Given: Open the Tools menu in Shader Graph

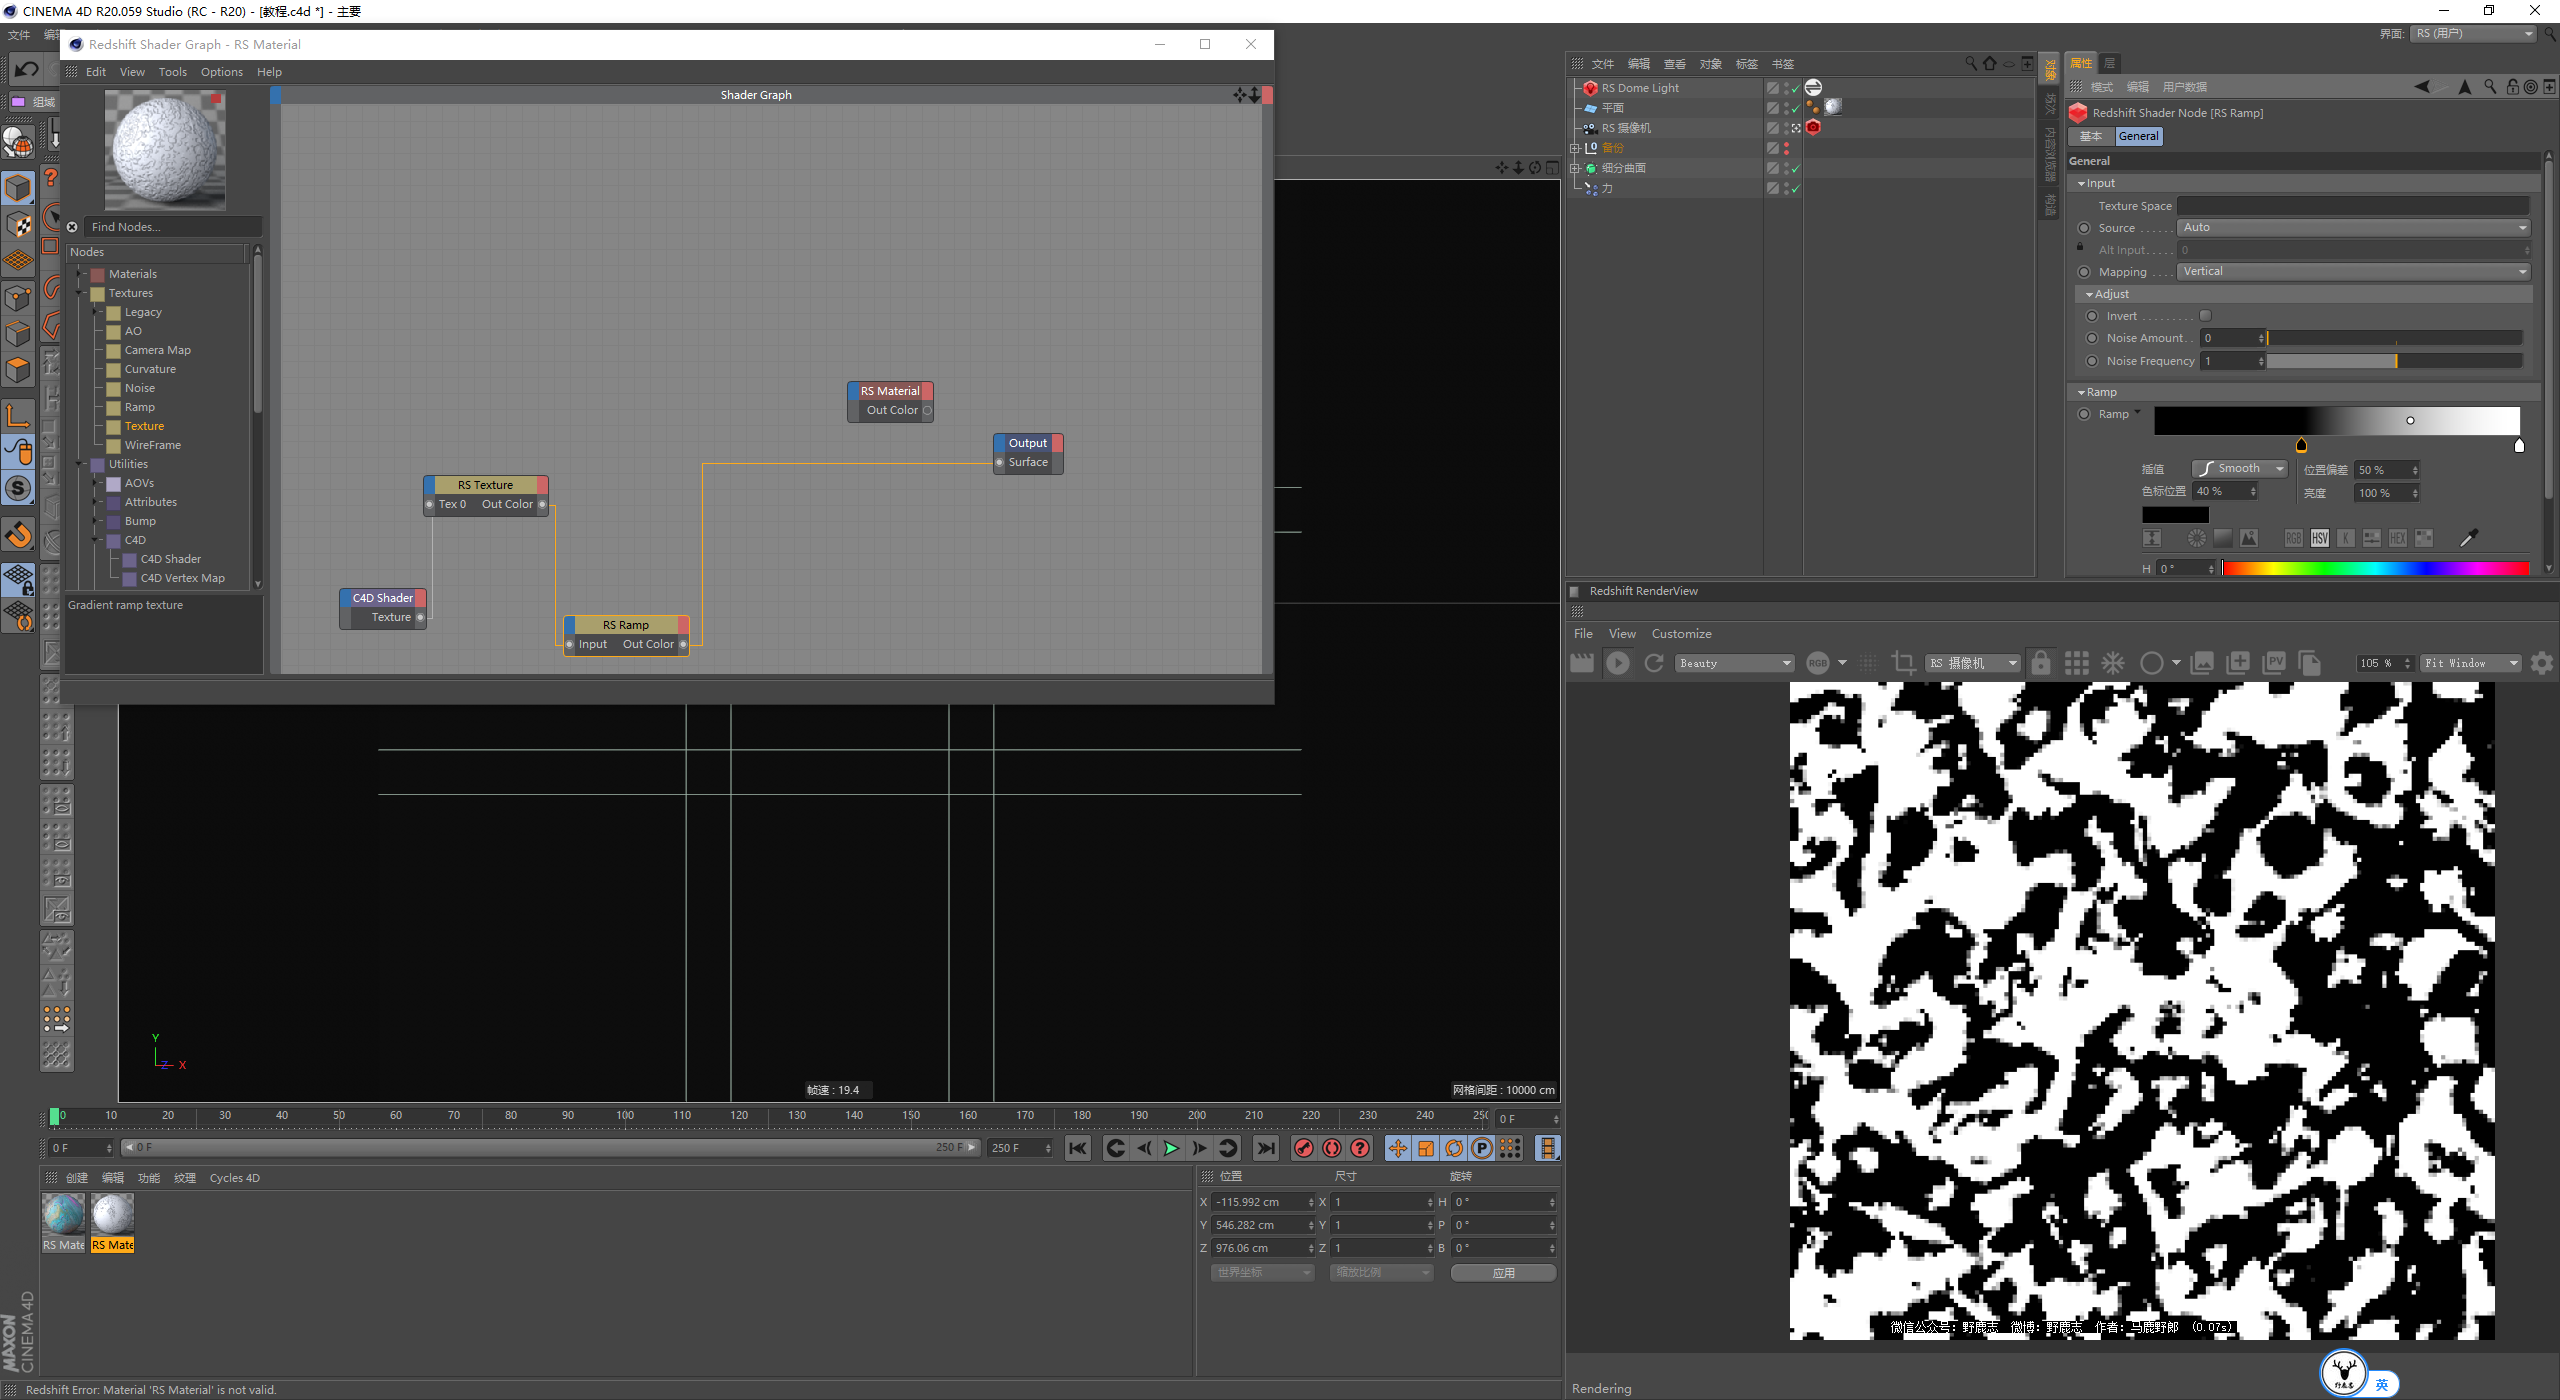Looking at the screenshot, I should tap(172, 72).
